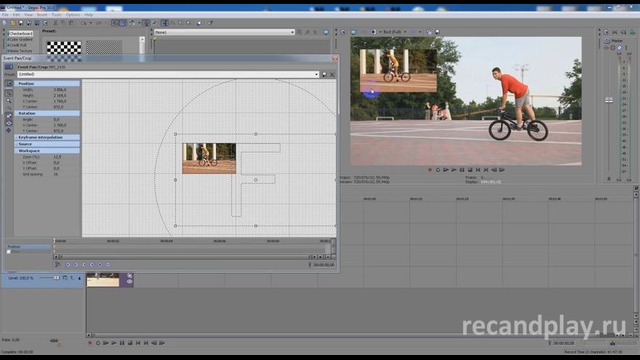Collapse the Rotation property group
Image resolution: width=640 pixels, height=360 pixels.
[47, 113]
